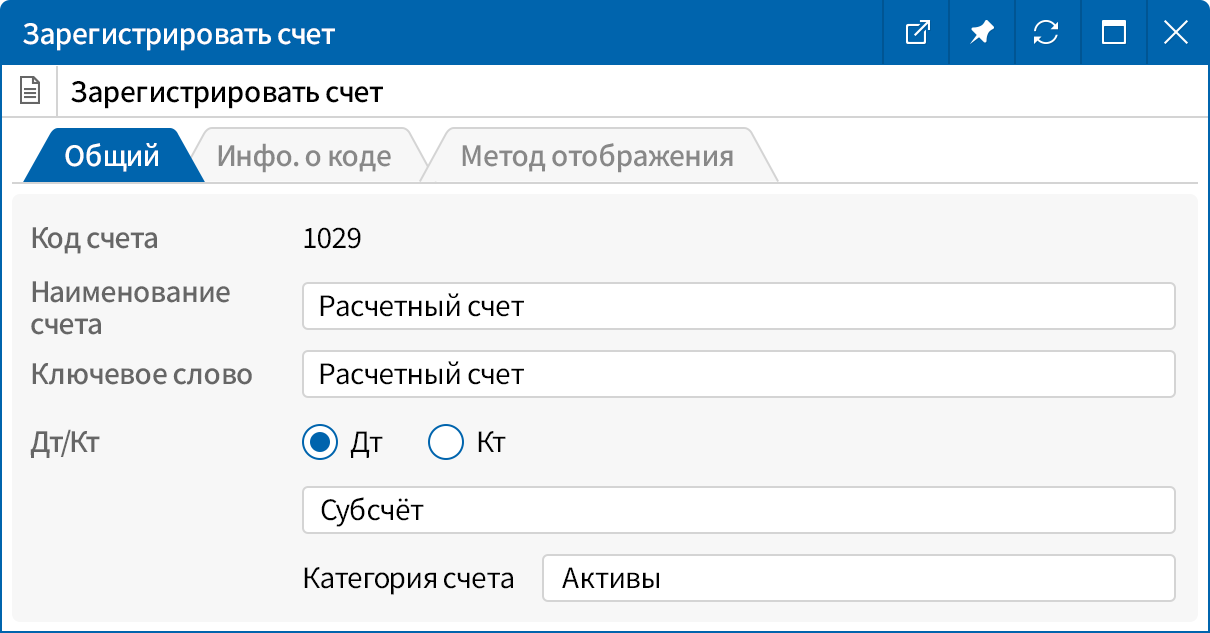Select the Кт radio button
Image resolution: width=1210 pixels, height=633 pixels.
[446, 442]
